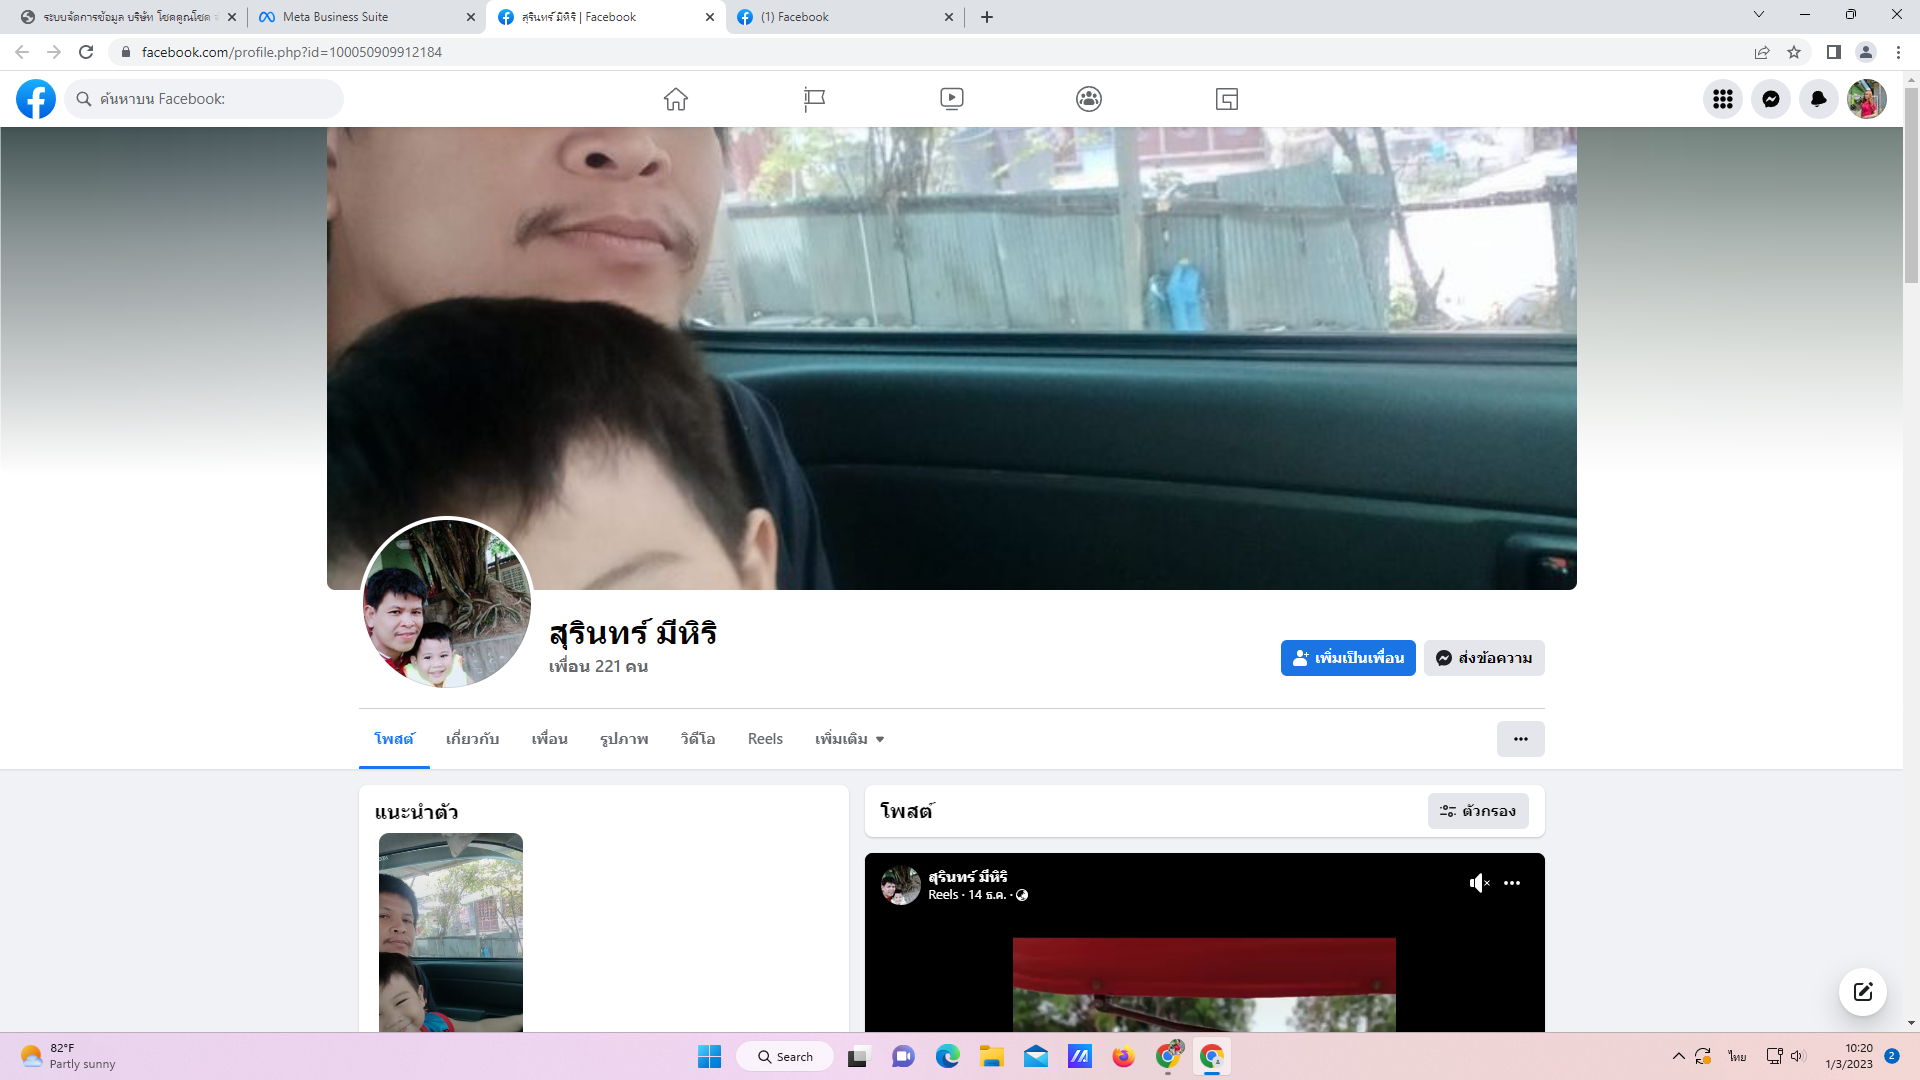Image resolution: width=1920 pixels, height=1080 pixels.
Task: Open the Pages flag icon
Action: point(814,99)
